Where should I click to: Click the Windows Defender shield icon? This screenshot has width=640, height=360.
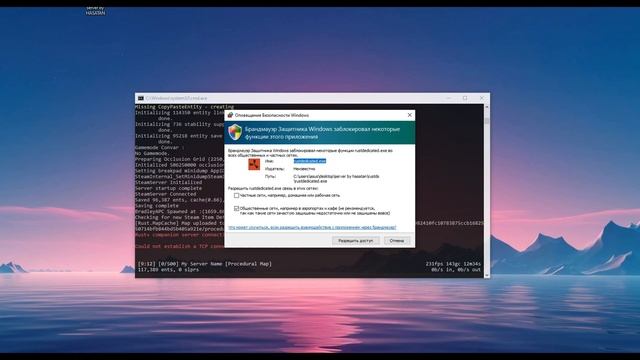[x=235, y=132]
